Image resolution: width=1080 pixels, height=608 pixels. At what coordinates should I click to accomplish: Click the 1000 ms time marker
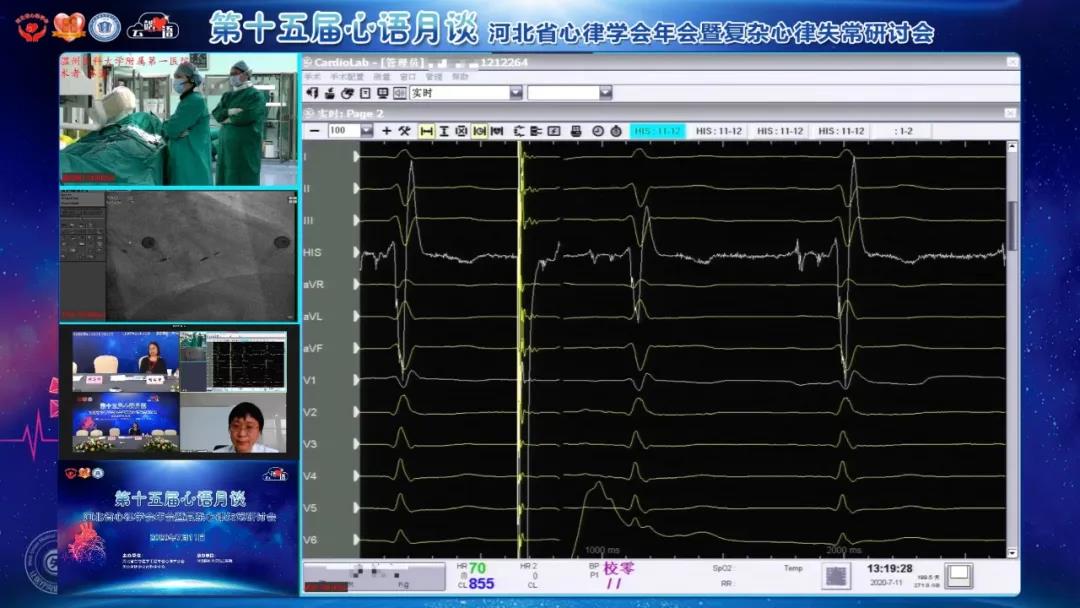coord(603,550)
